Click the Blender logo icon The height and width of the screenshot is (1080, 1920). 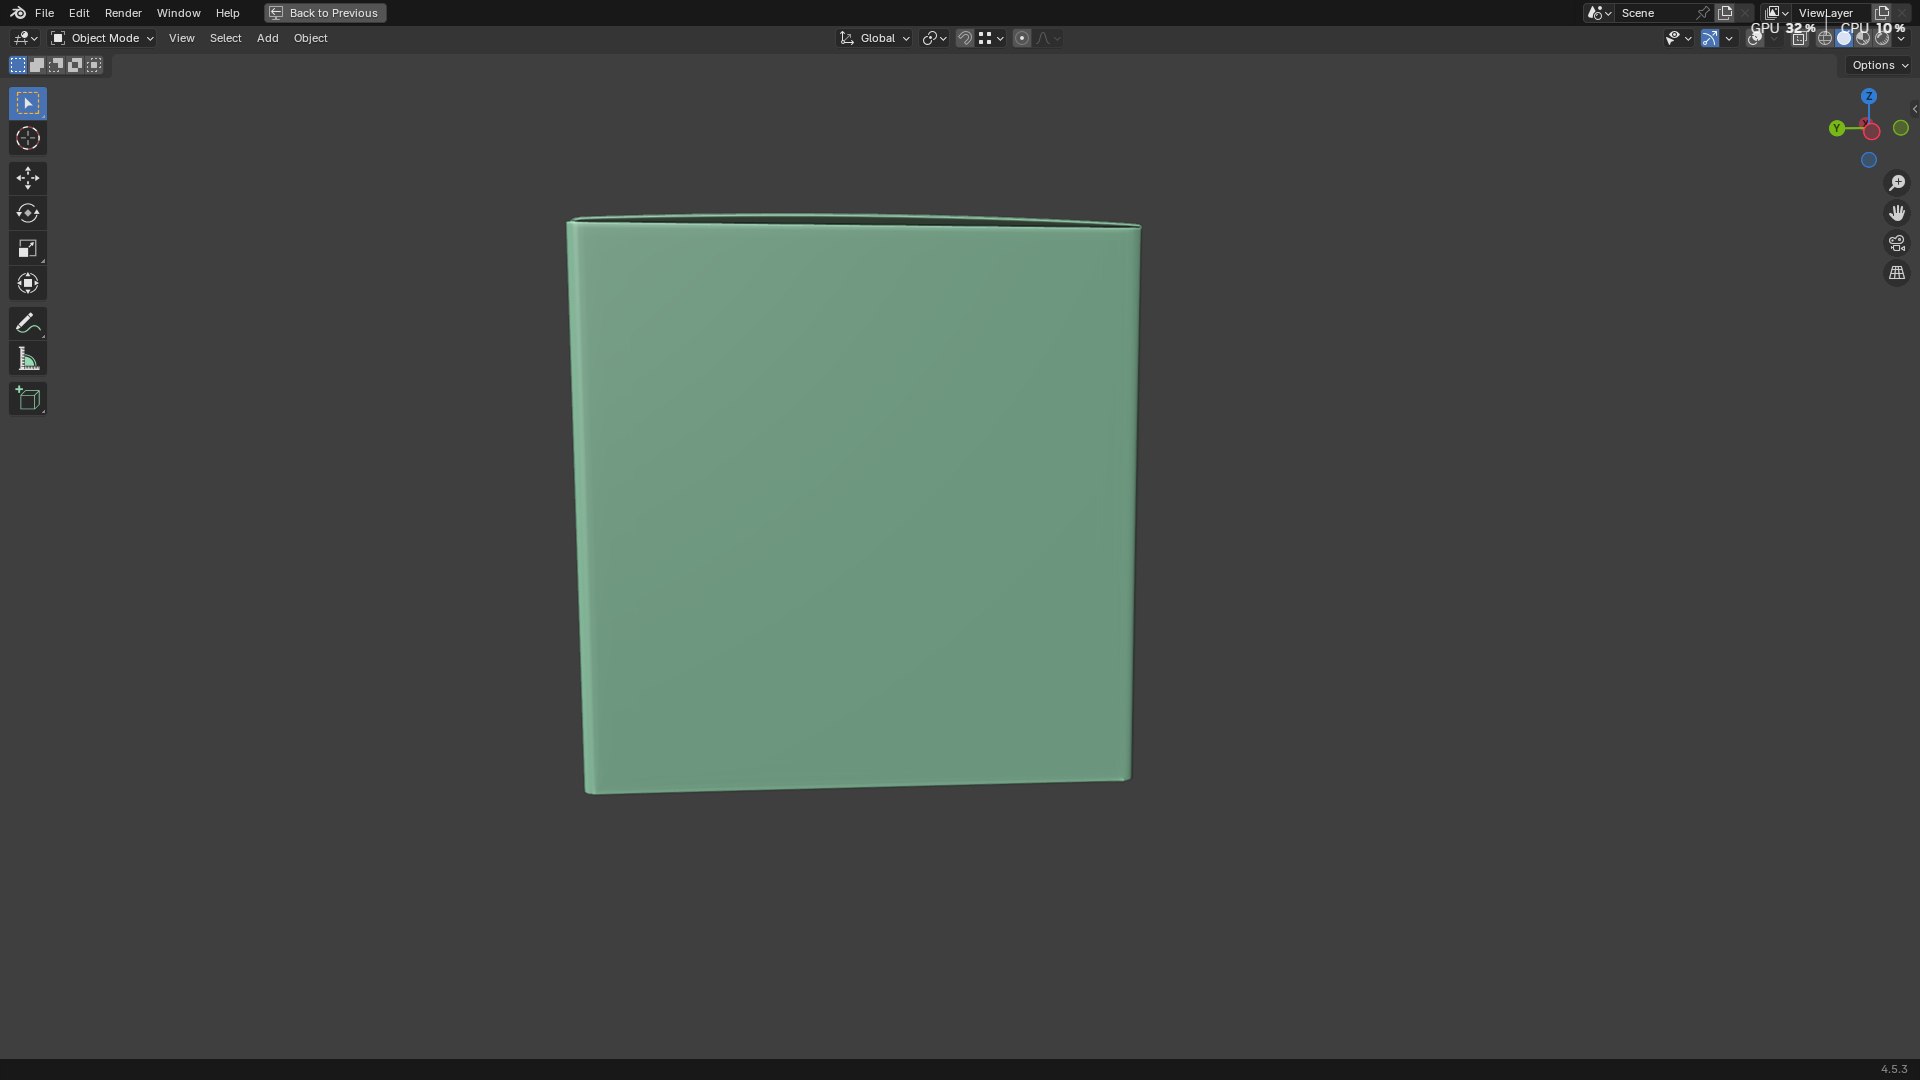(x=18, y=13)
